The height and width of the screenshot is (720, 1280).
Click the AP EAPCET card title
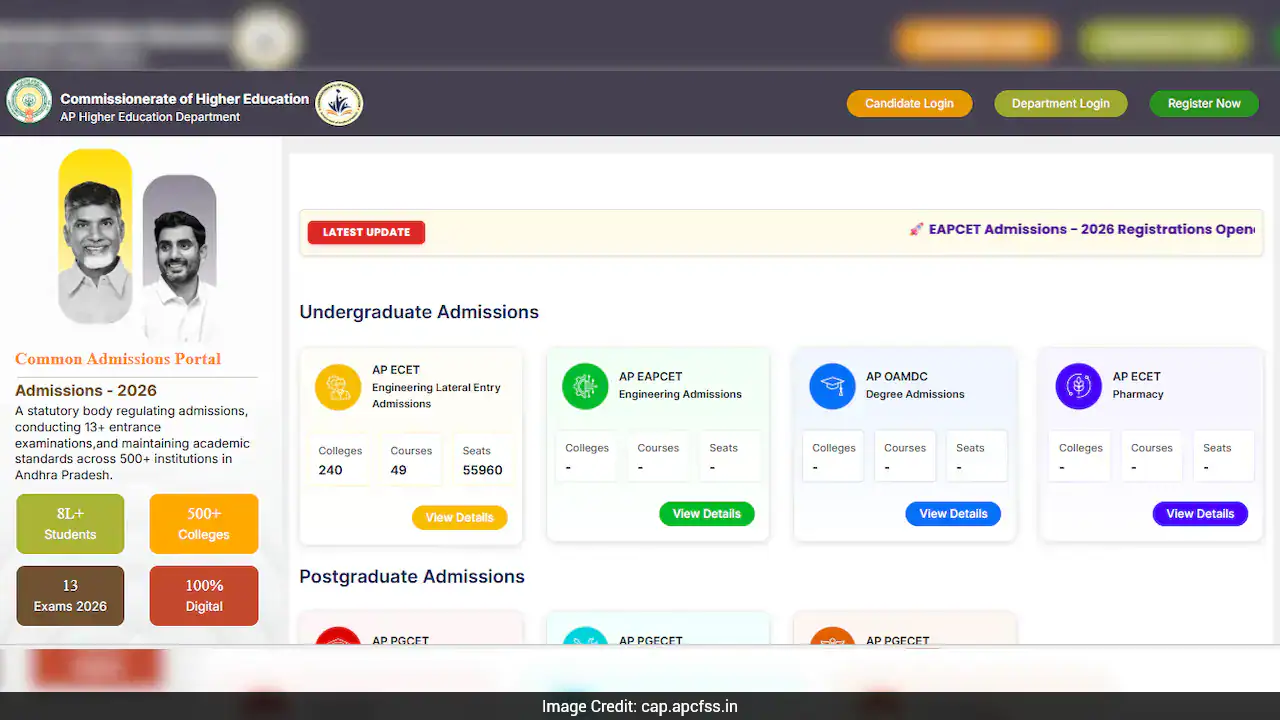point(651,377)
